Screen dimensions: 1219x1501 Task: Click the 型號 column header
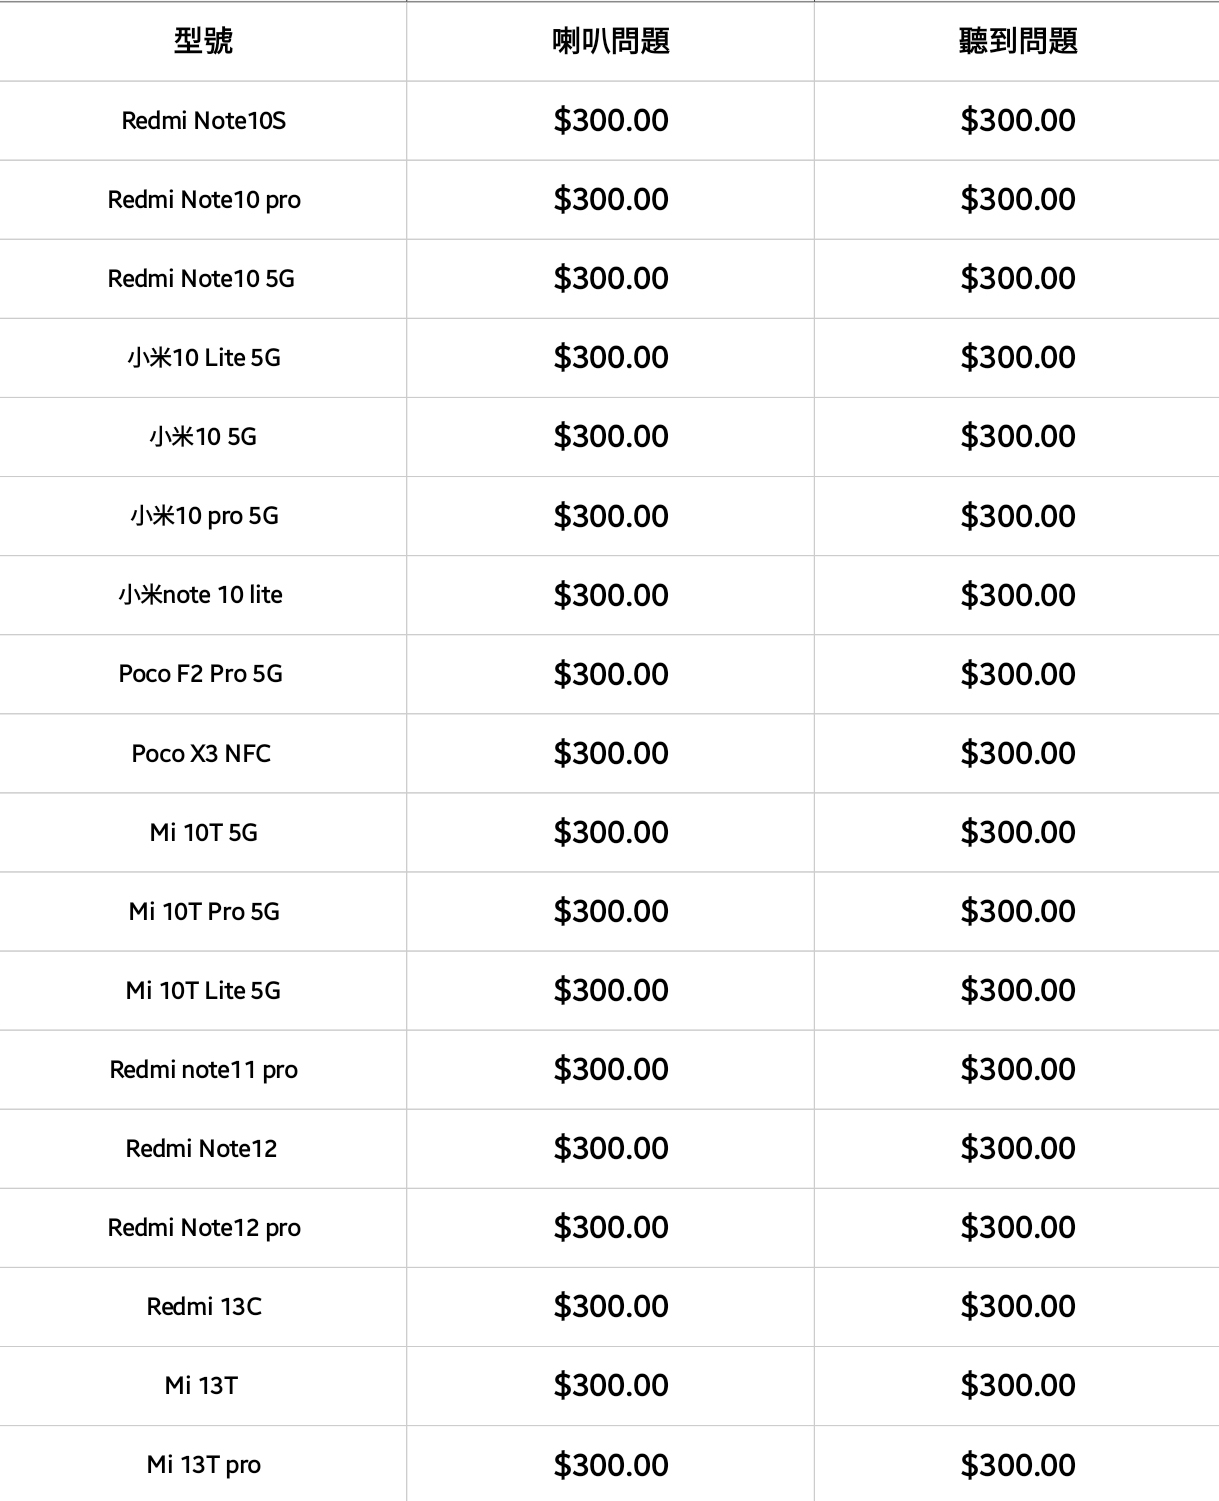coord(203,41)
